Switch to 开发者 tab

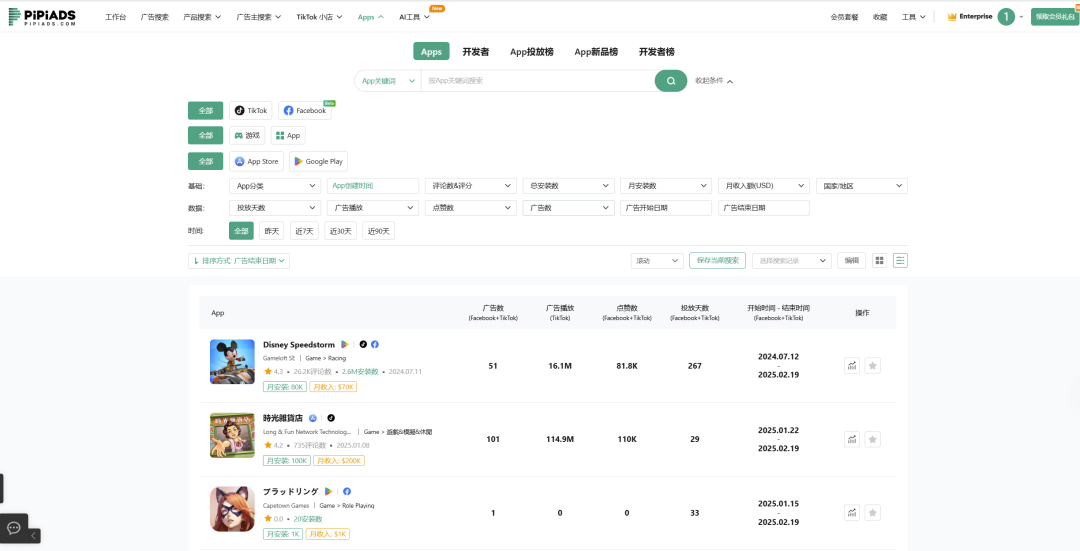point(475,52)
